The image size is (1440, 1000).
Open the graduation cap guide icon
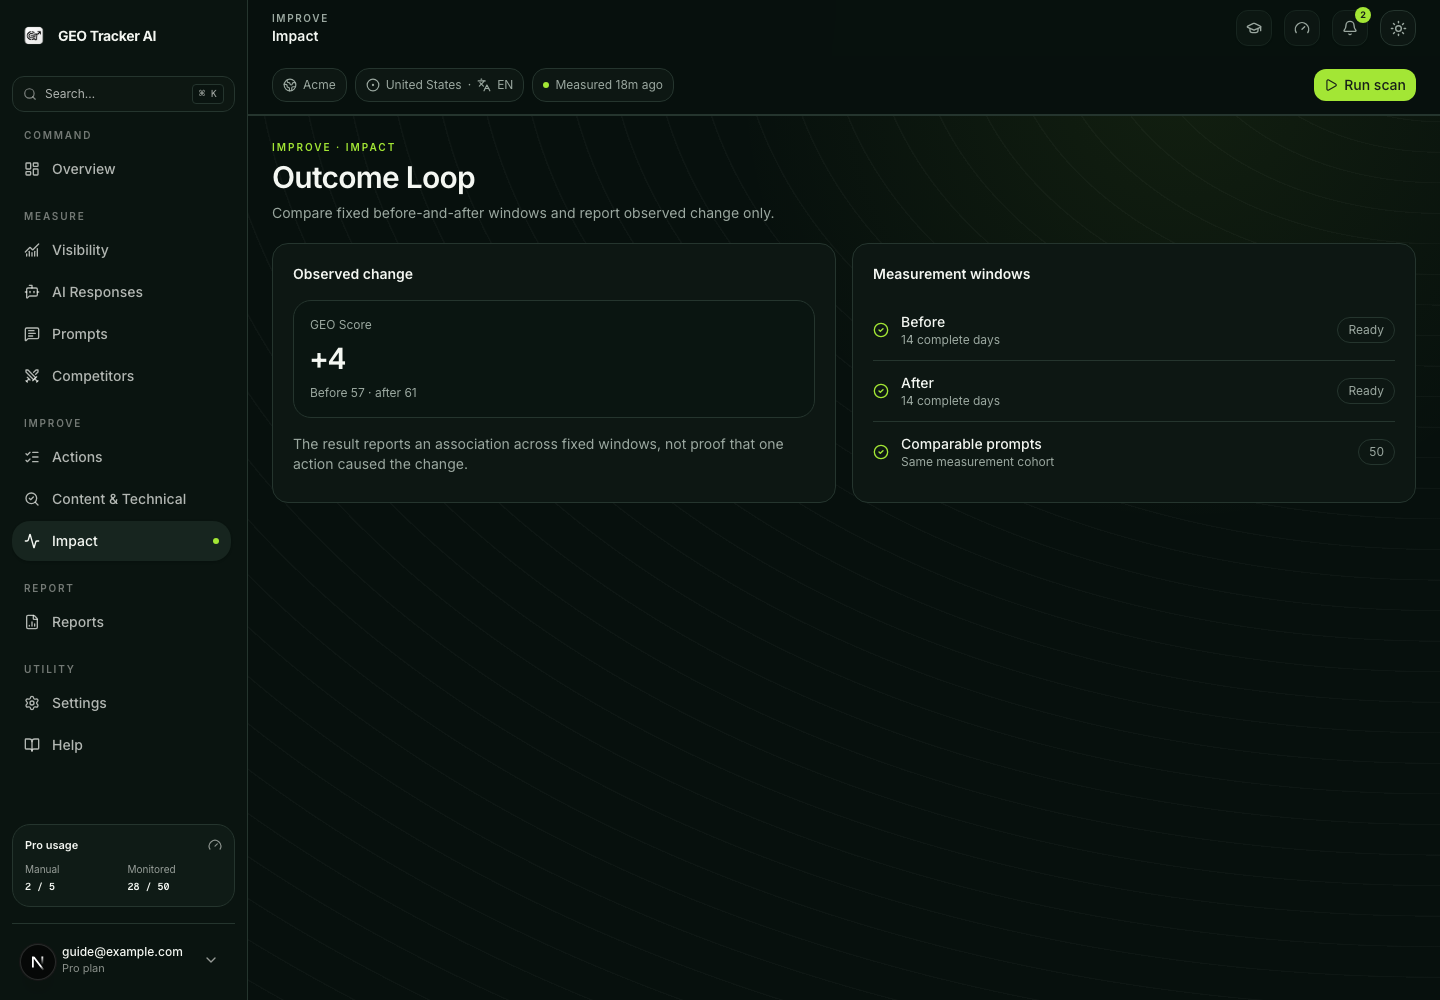pyautogui.click(x=1254, y=28)
